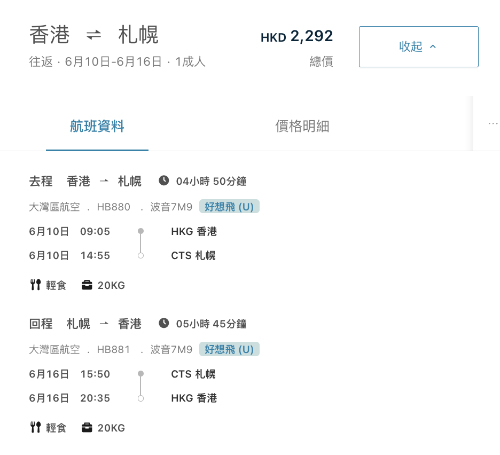Click outbound flight duration clock icon
Screen dimensions: 500x455
[x=164, y=181]
